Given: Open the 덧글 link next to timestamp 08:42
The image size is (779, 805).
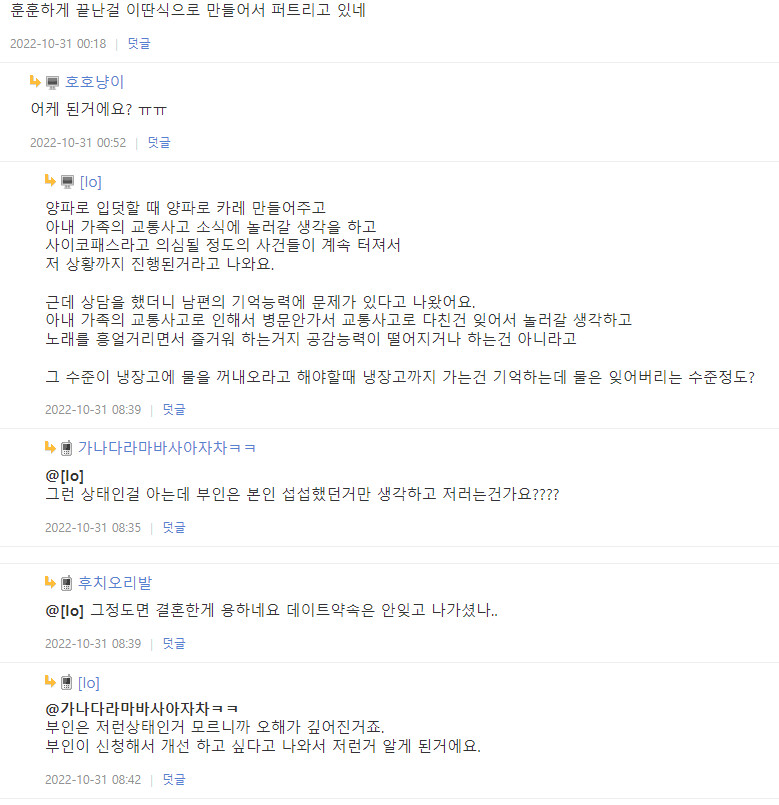Looking at the screenshot, I should pyautogui.click(x=173, y=778).
